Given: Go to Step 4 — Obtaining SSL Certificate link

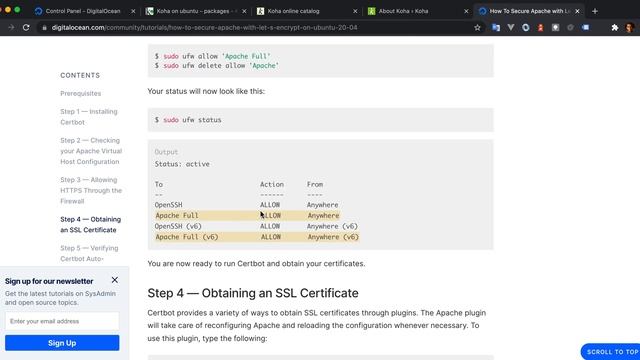Looking at the screenshot, I should point(91,224).
